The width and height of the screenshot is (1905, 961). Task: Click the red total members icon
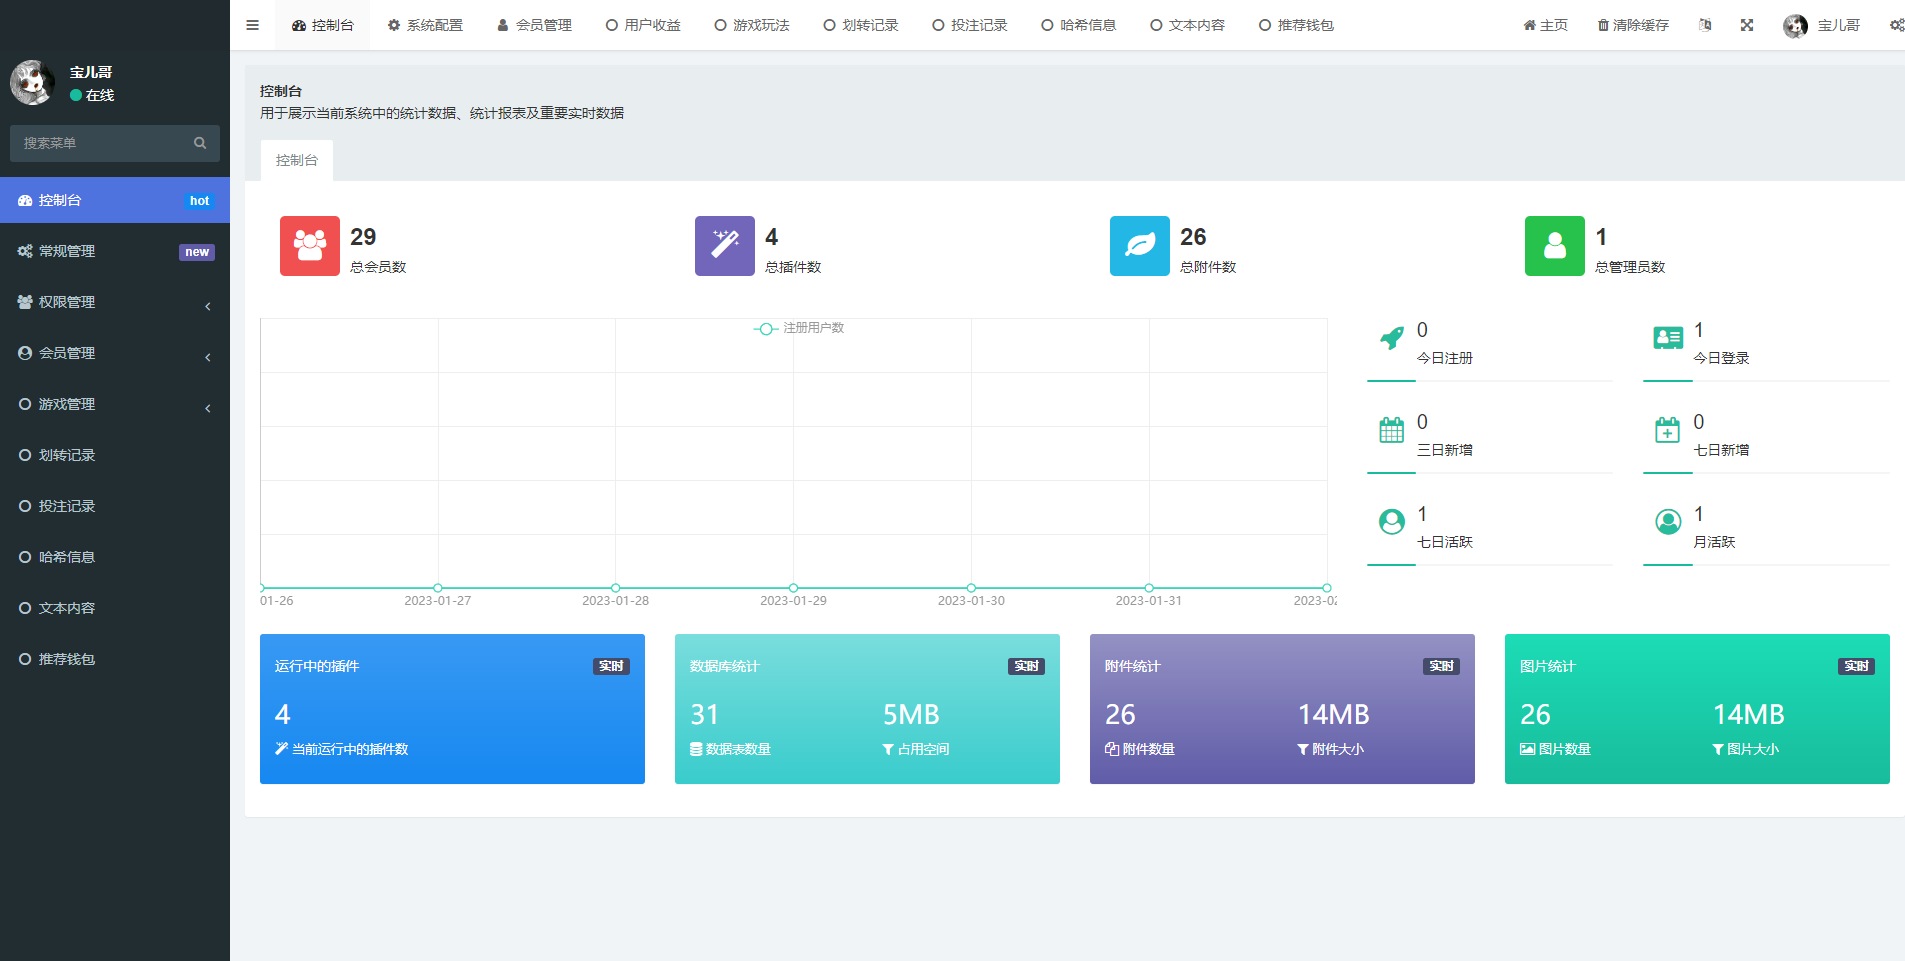click(x=309, y=246)
